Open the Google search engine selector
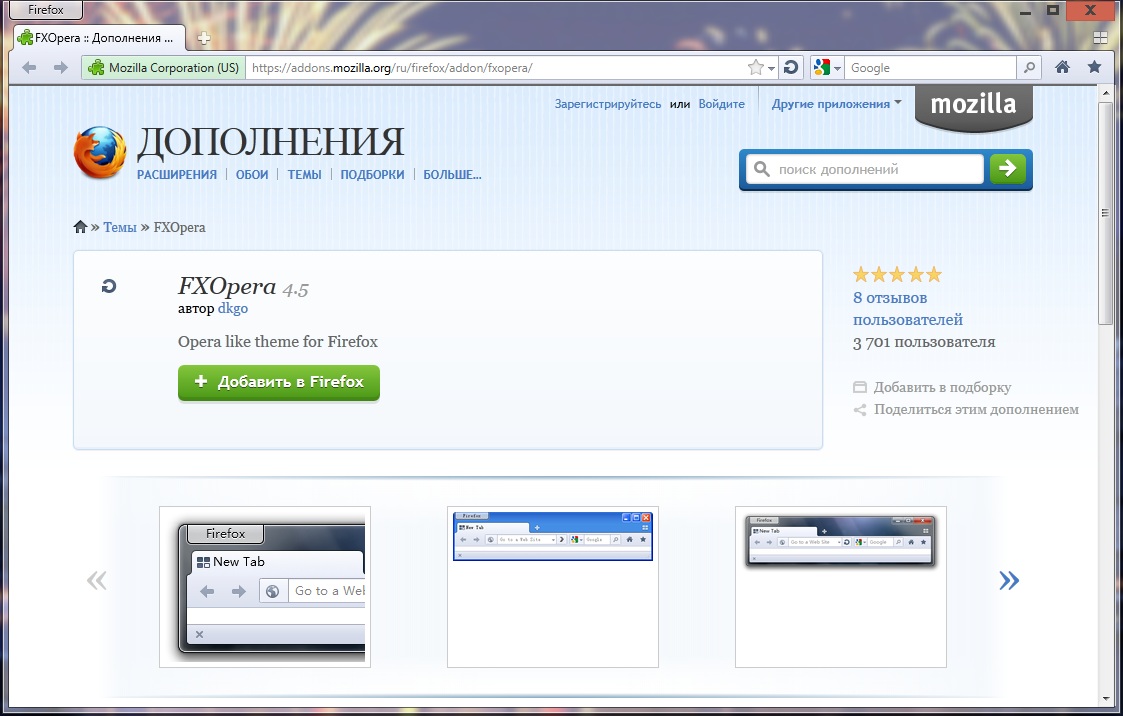The image size is (1123, 716). coord(827,68)
